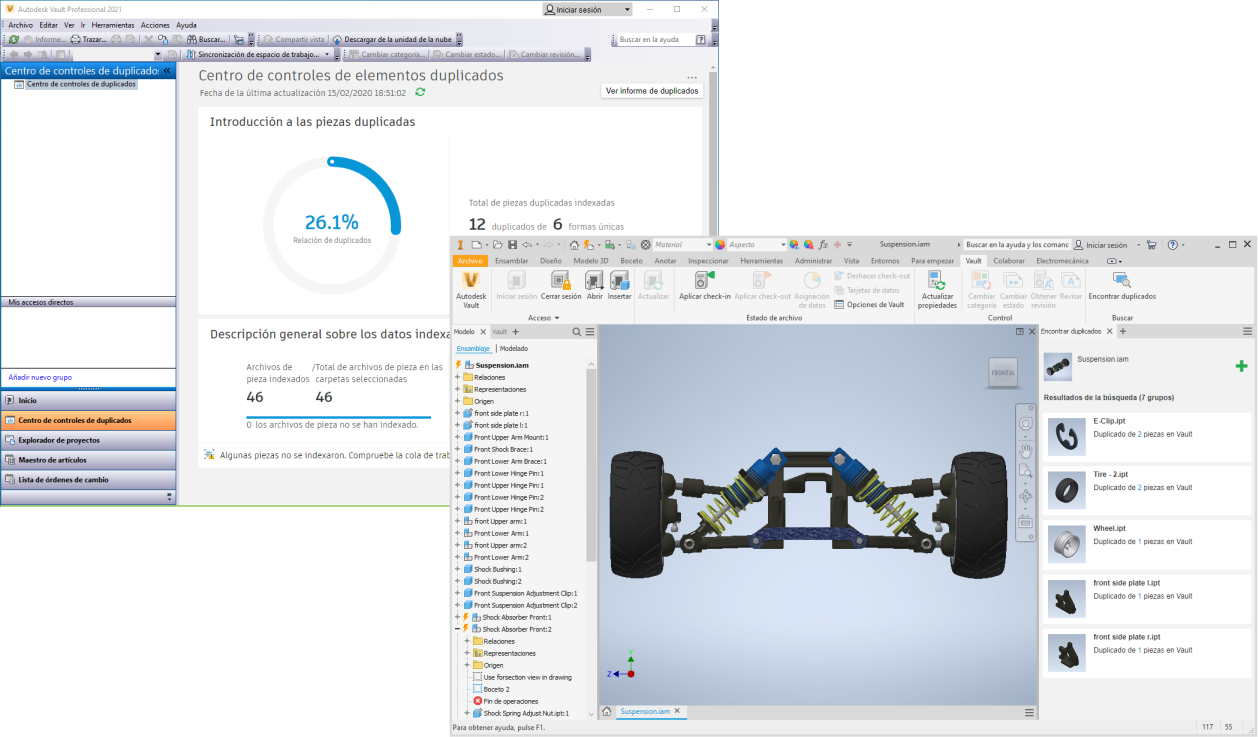Click the Orbit tool in the navigation bar
Screen dimensions: 1258x737
(x=1025, y=496)
